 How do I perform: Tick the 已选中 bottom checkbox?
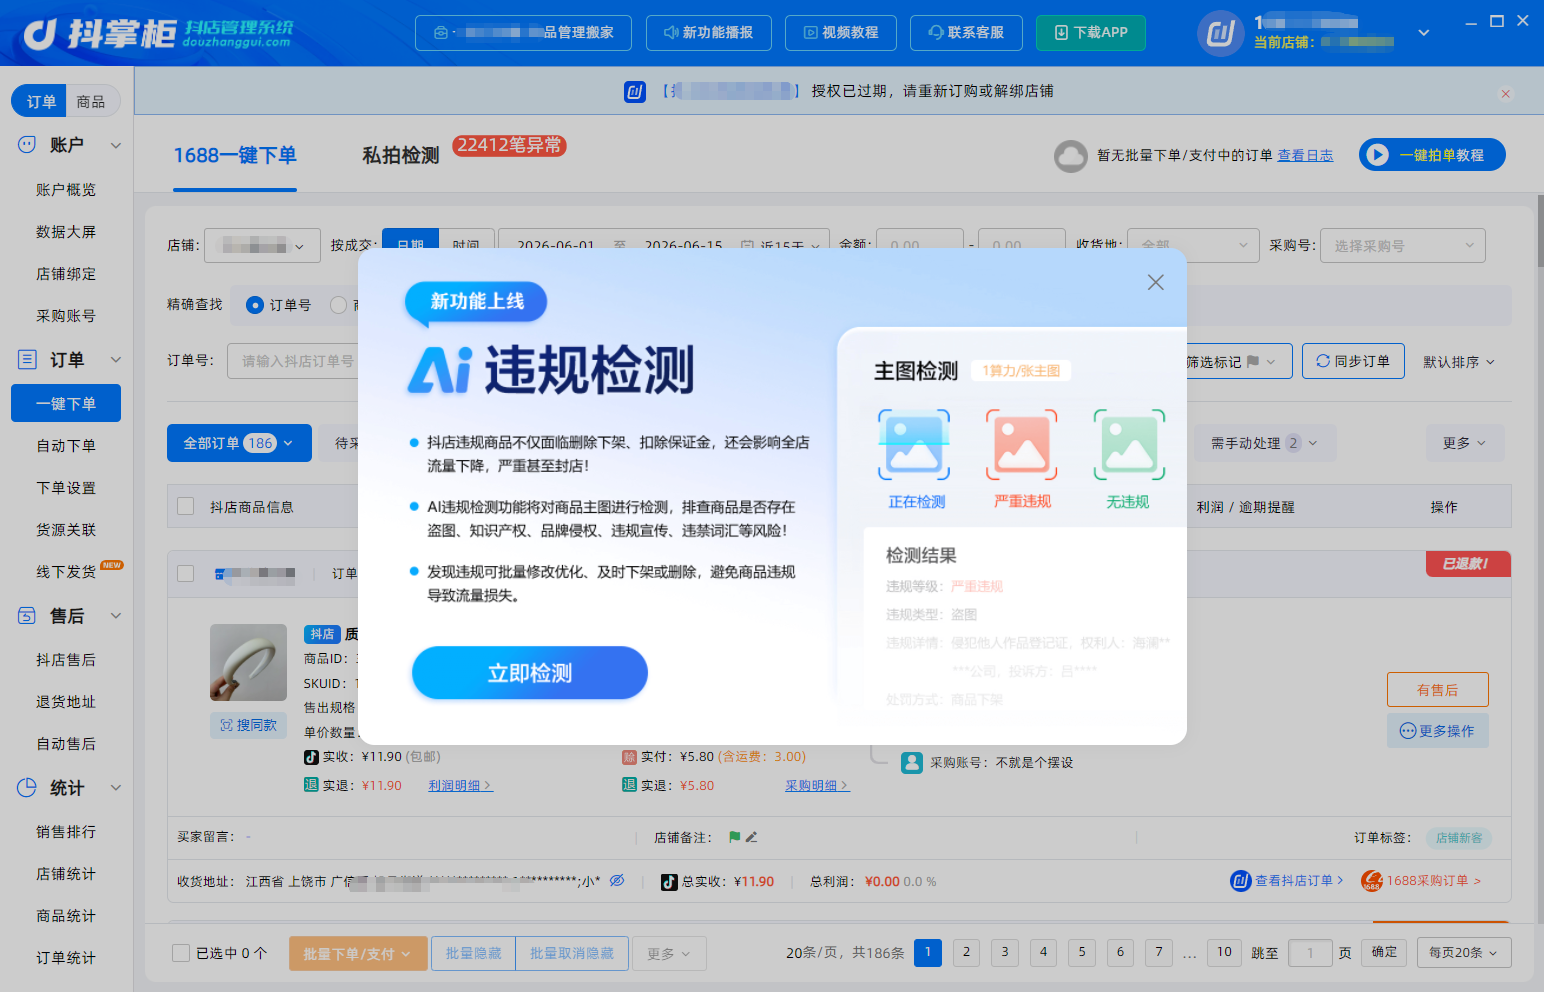181,953
